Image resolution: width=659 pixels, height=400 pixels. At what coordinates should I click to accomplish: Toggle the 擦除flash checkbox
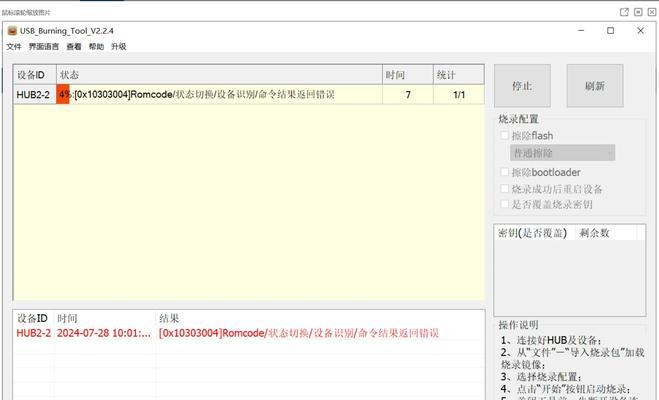click(x=505, y=135)
